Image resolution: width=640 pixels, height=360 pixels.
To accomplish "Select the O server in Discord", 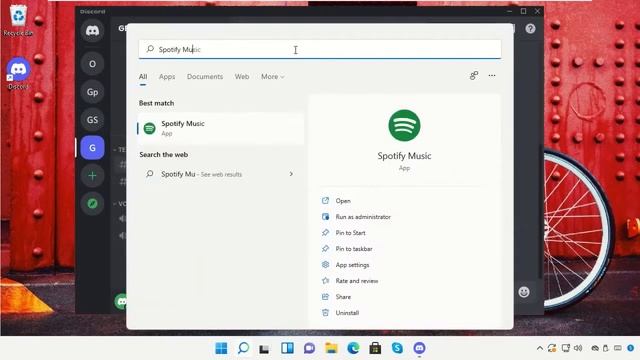I will tap(92, 64).
